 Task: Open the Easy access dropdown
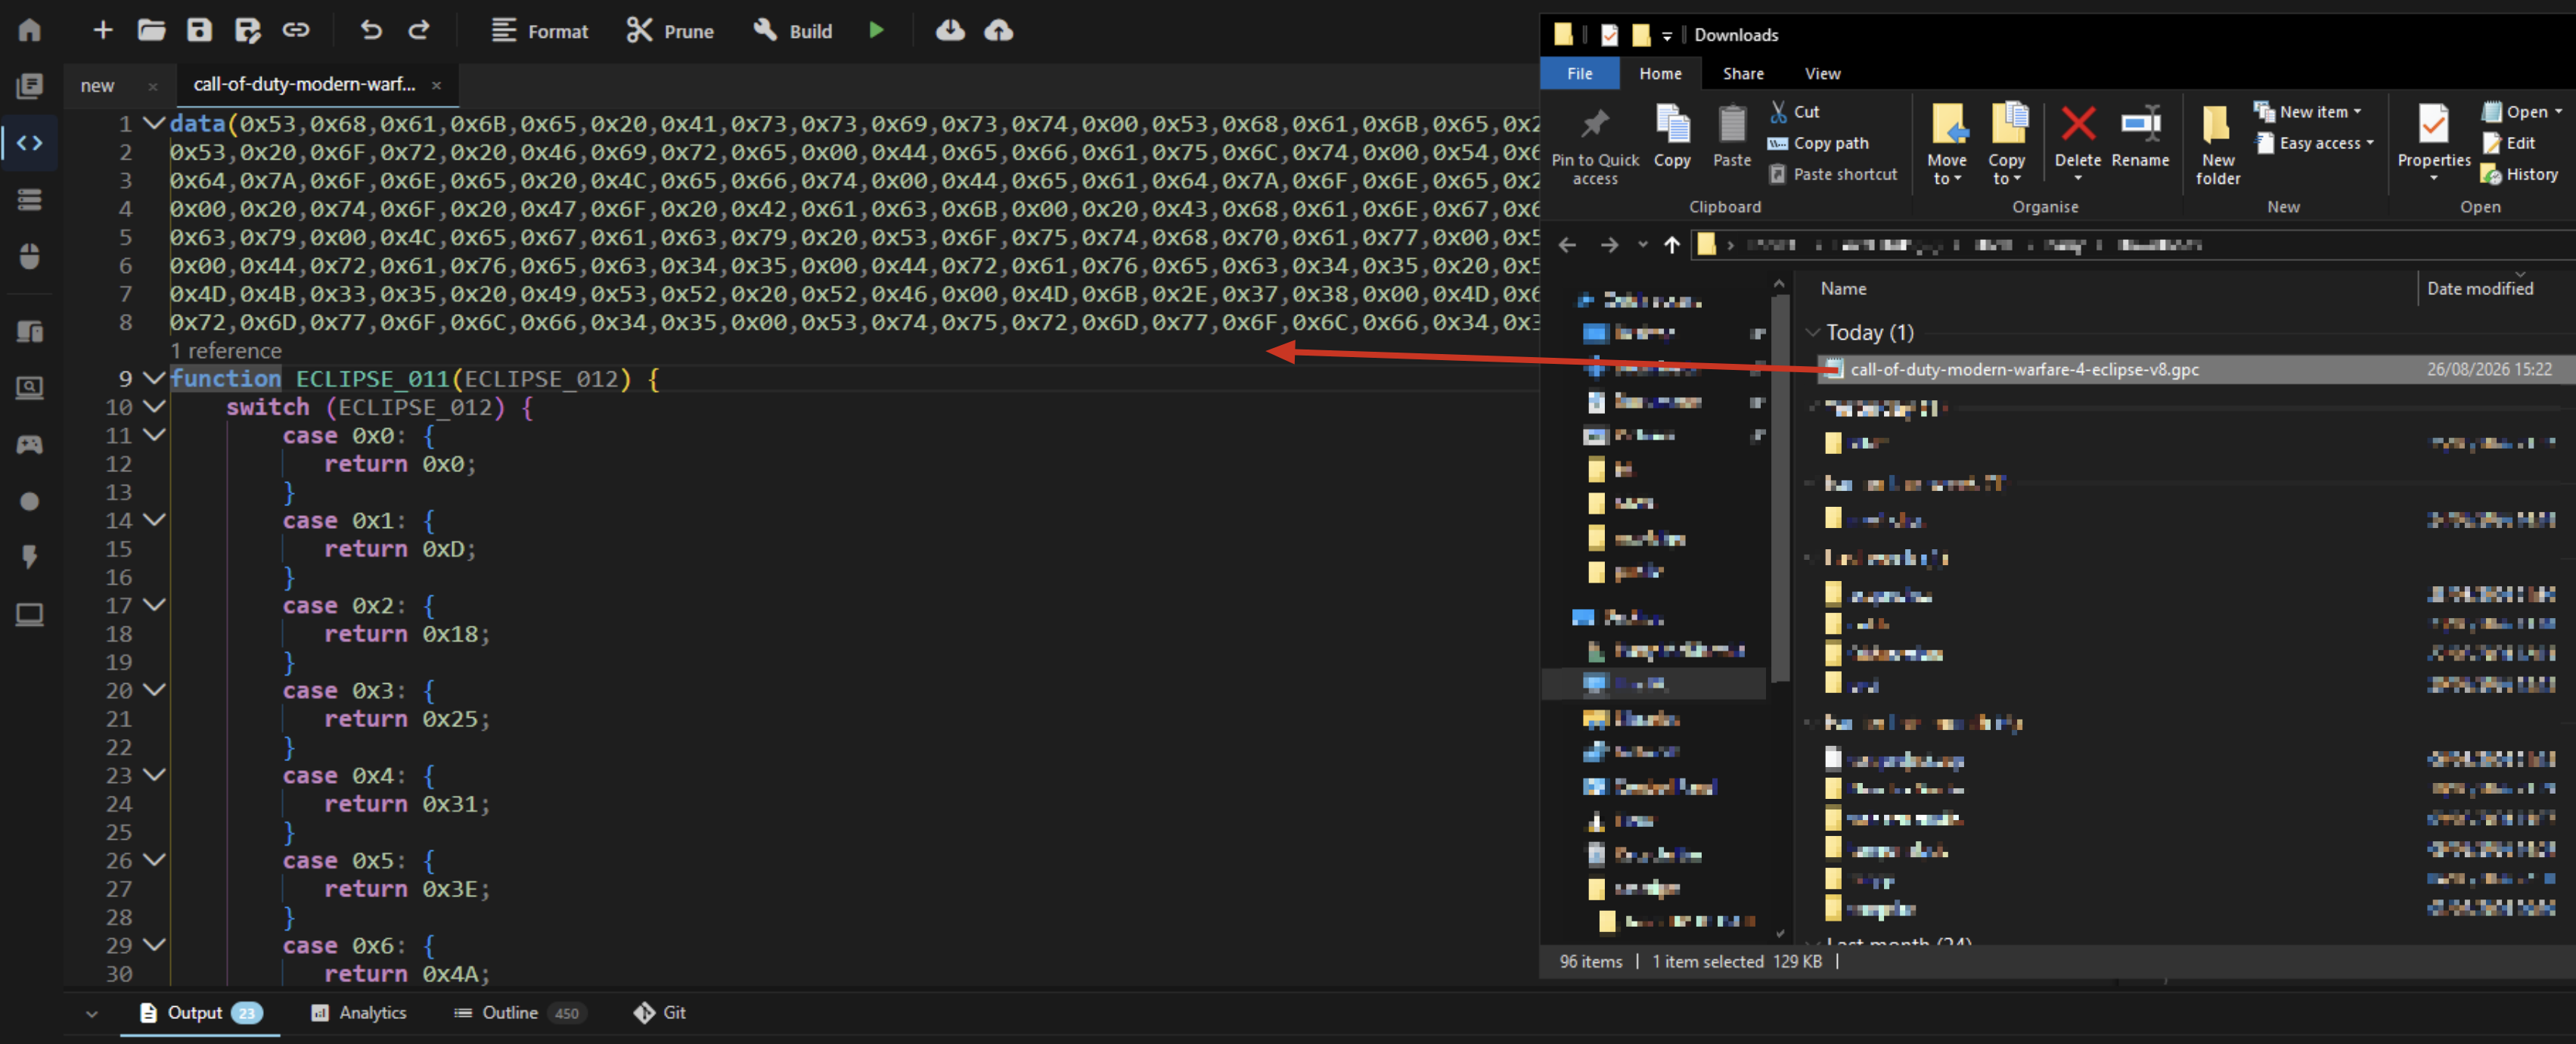tap(2315, 143)
